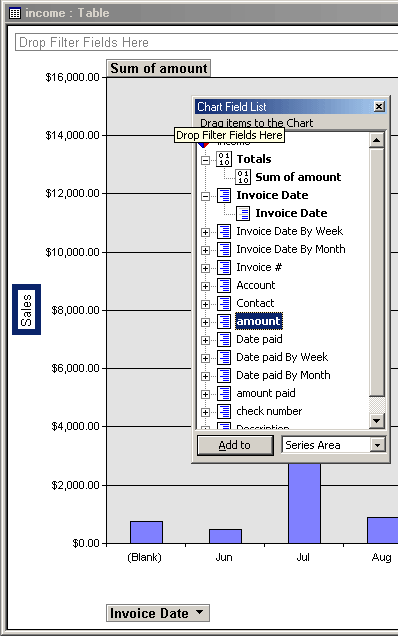The height and width of the screenshot is (636, 398).
Task: Click the field list scrollbar thumb
Action: [x=376, y=272]
